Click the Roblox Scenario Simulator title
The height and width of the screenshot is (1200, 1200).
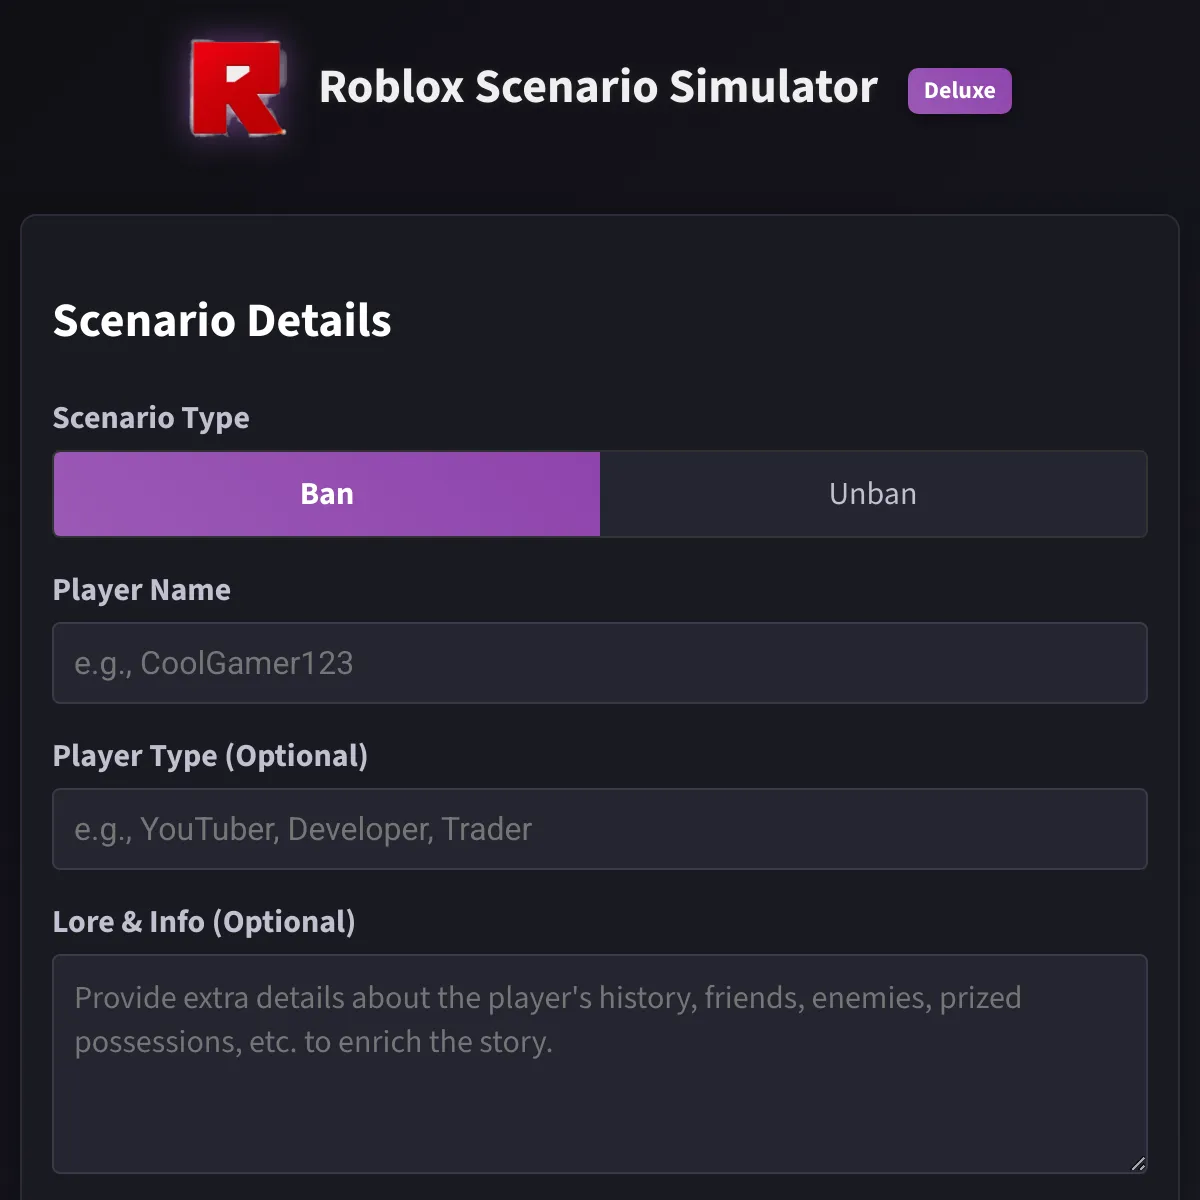[x=597, y=87]
